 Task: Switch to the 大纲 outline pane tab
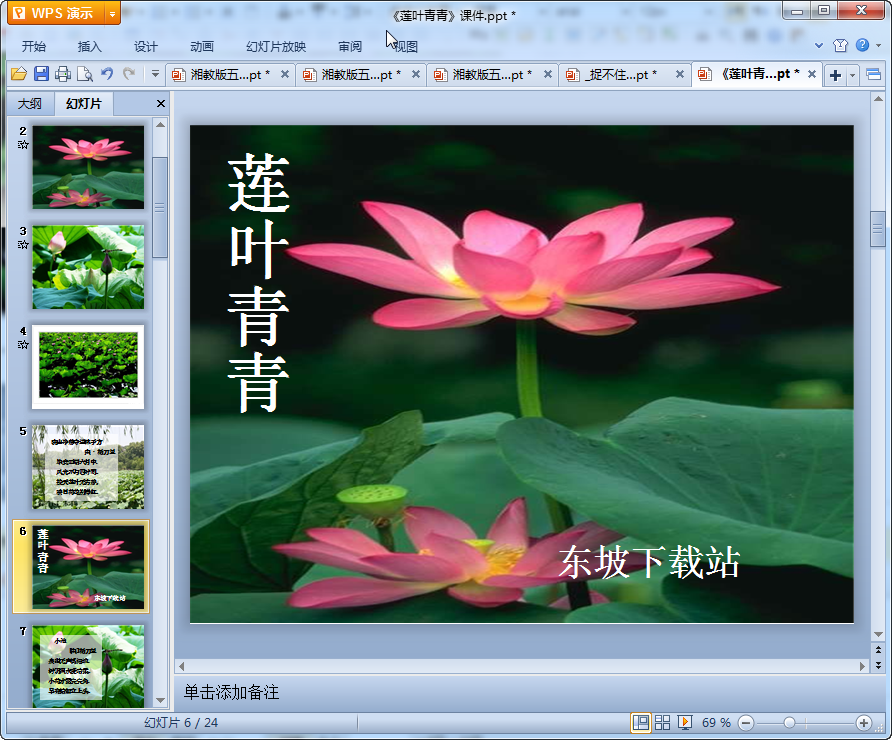click(x=30, y=104)
